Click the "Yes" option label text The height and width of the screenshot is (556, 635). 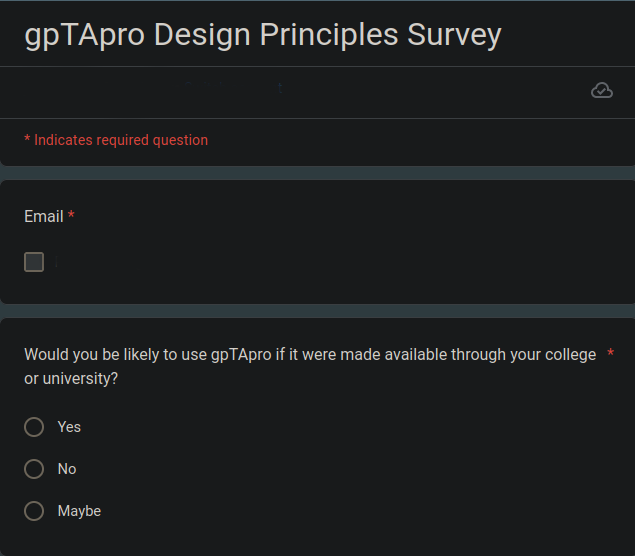pyautogui.click(x=69, y=427)
